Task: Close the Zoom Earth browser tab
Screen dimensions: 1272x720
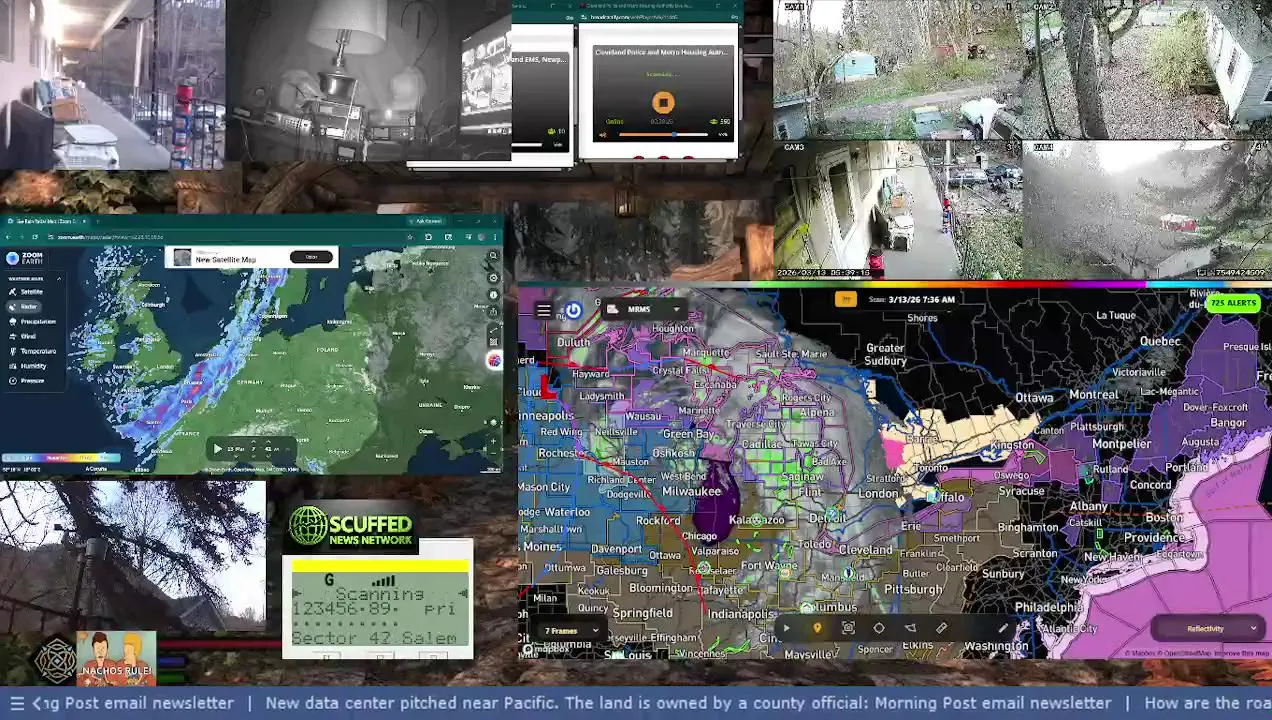Action: (84, 221)
